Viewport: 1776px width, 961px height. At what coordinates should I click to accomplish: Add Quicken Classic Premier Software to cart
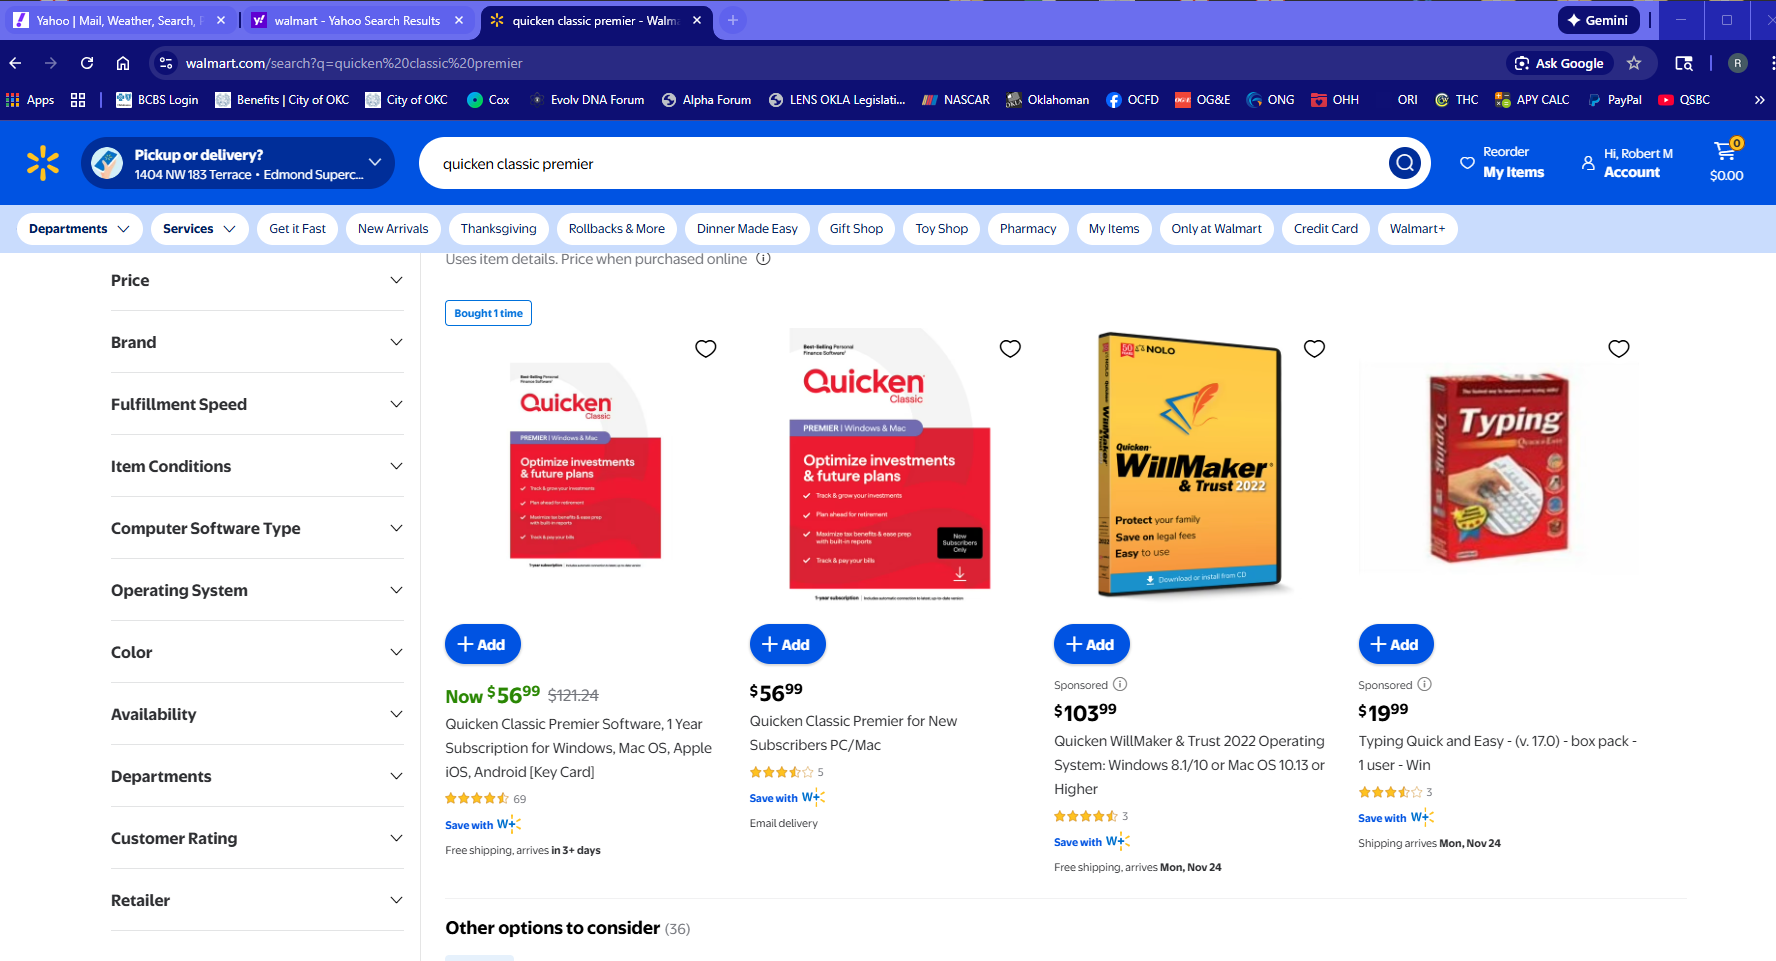(483, 645)
